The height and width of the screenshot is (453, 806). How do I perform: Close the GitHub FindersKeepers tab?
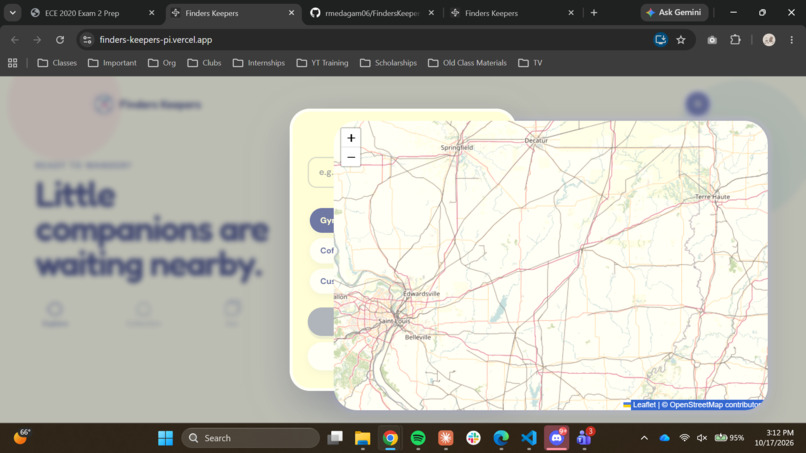click(x=431, y=13)
